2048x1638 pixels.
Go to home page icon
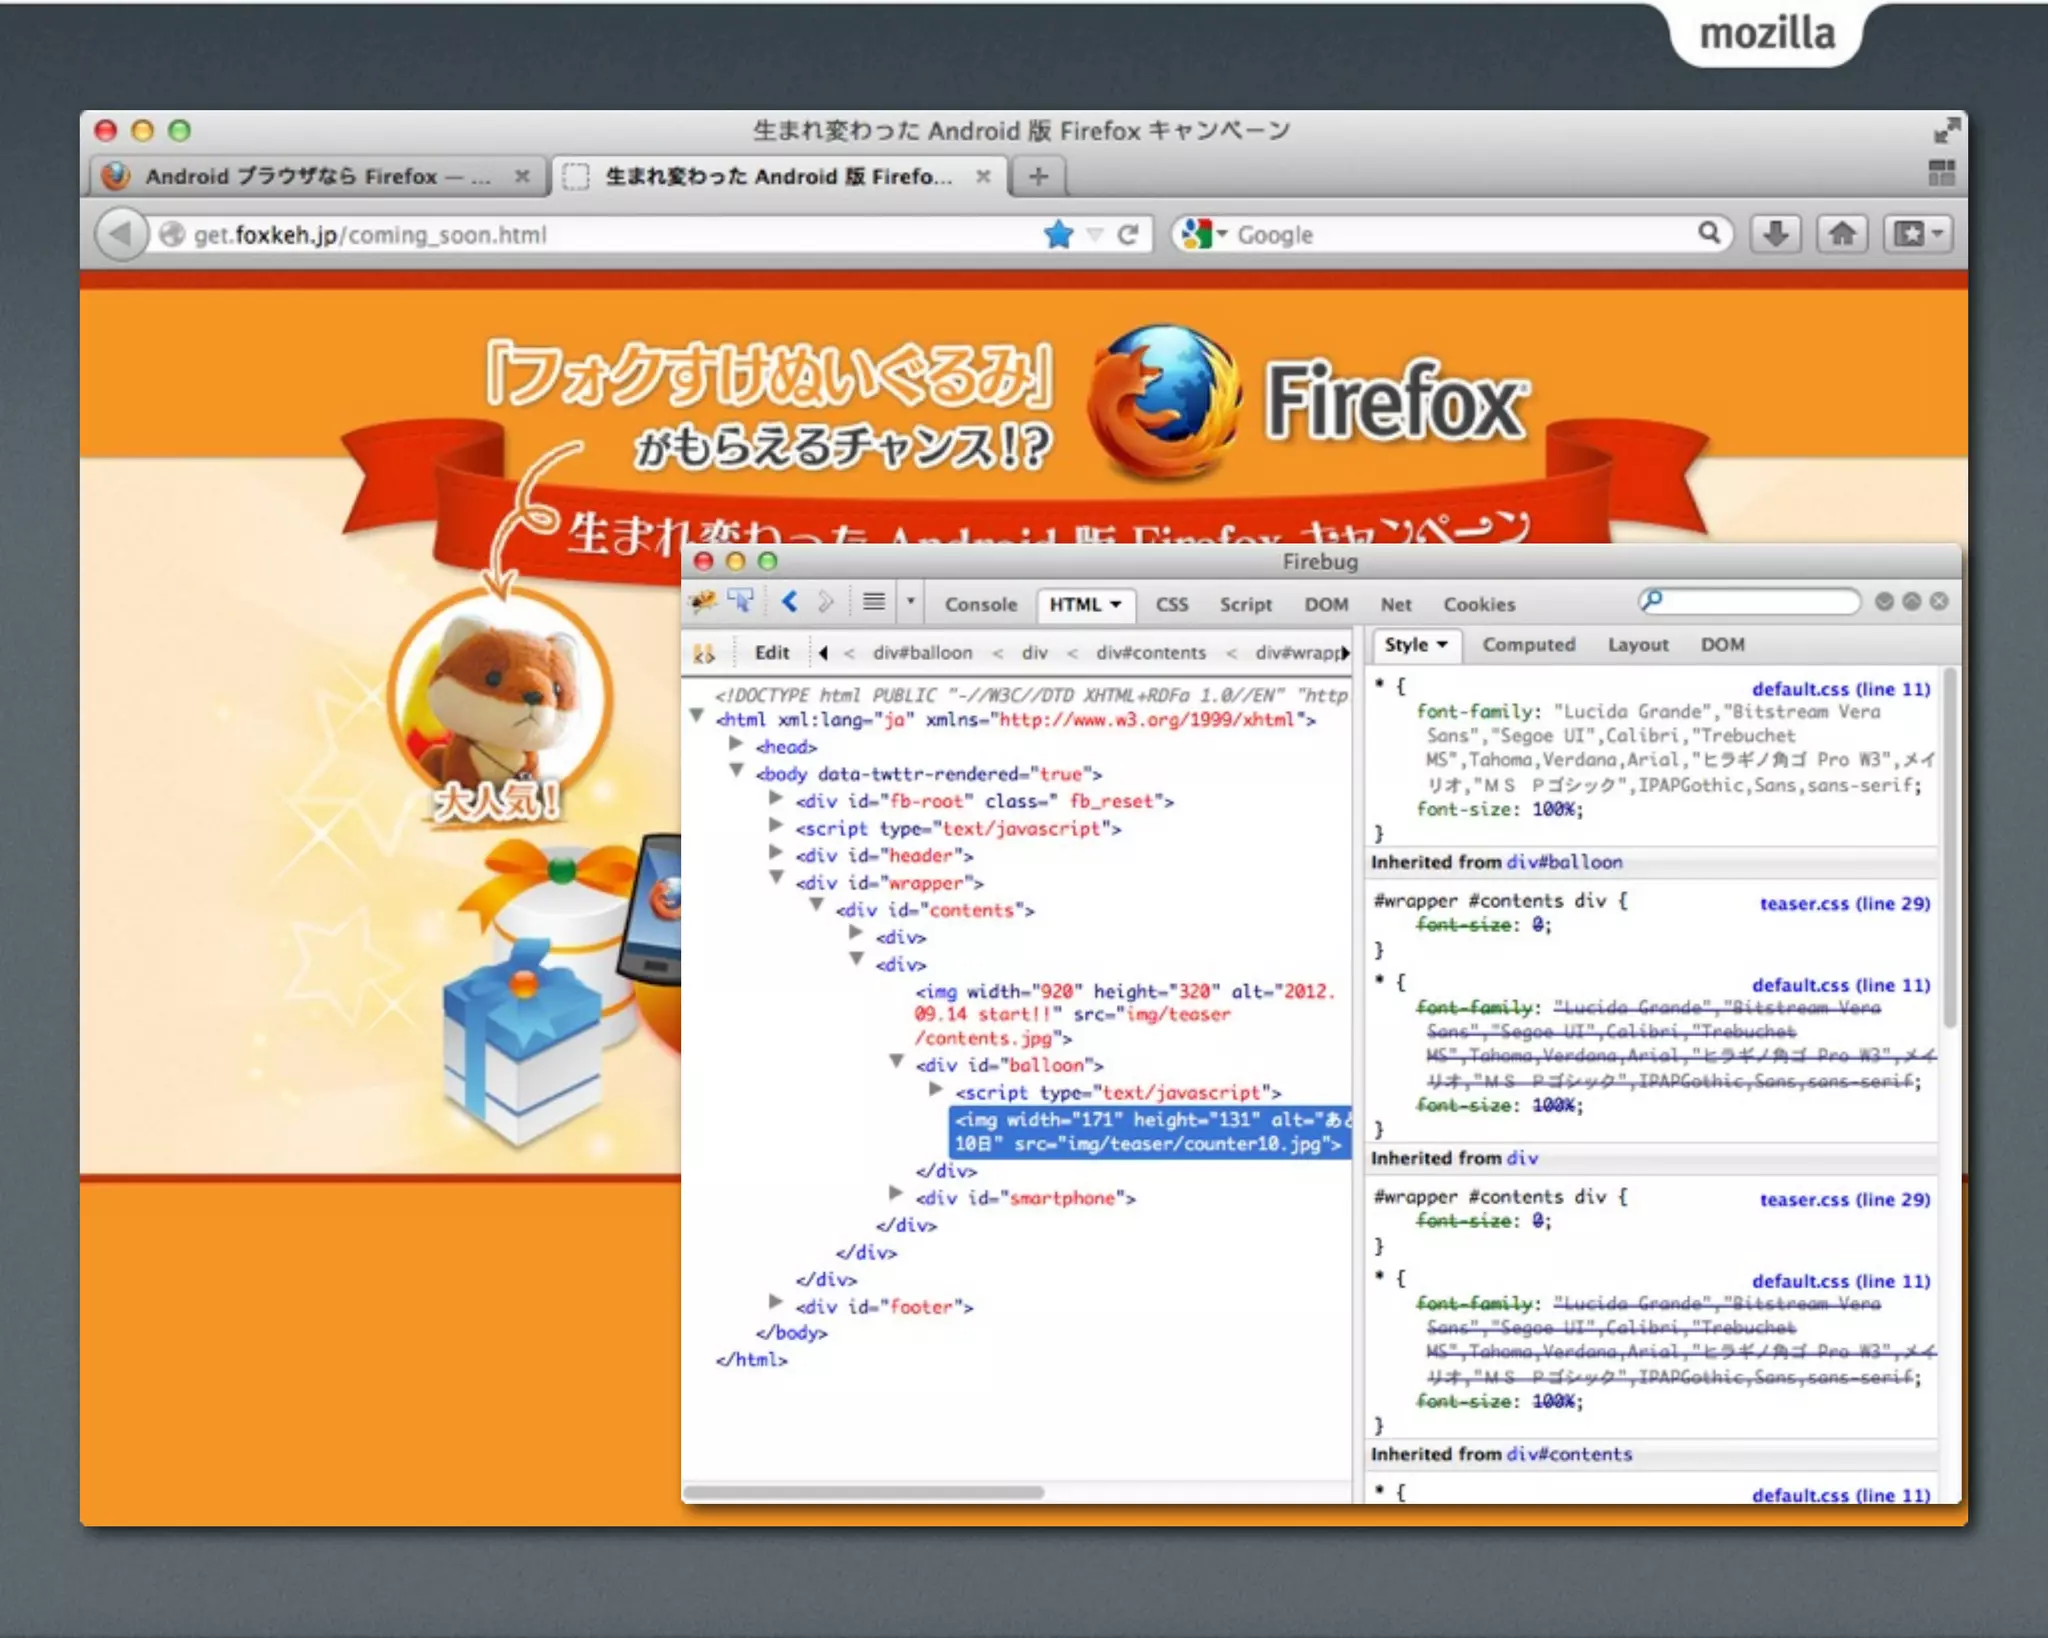pyautogui.click(x=1842, y=235)
